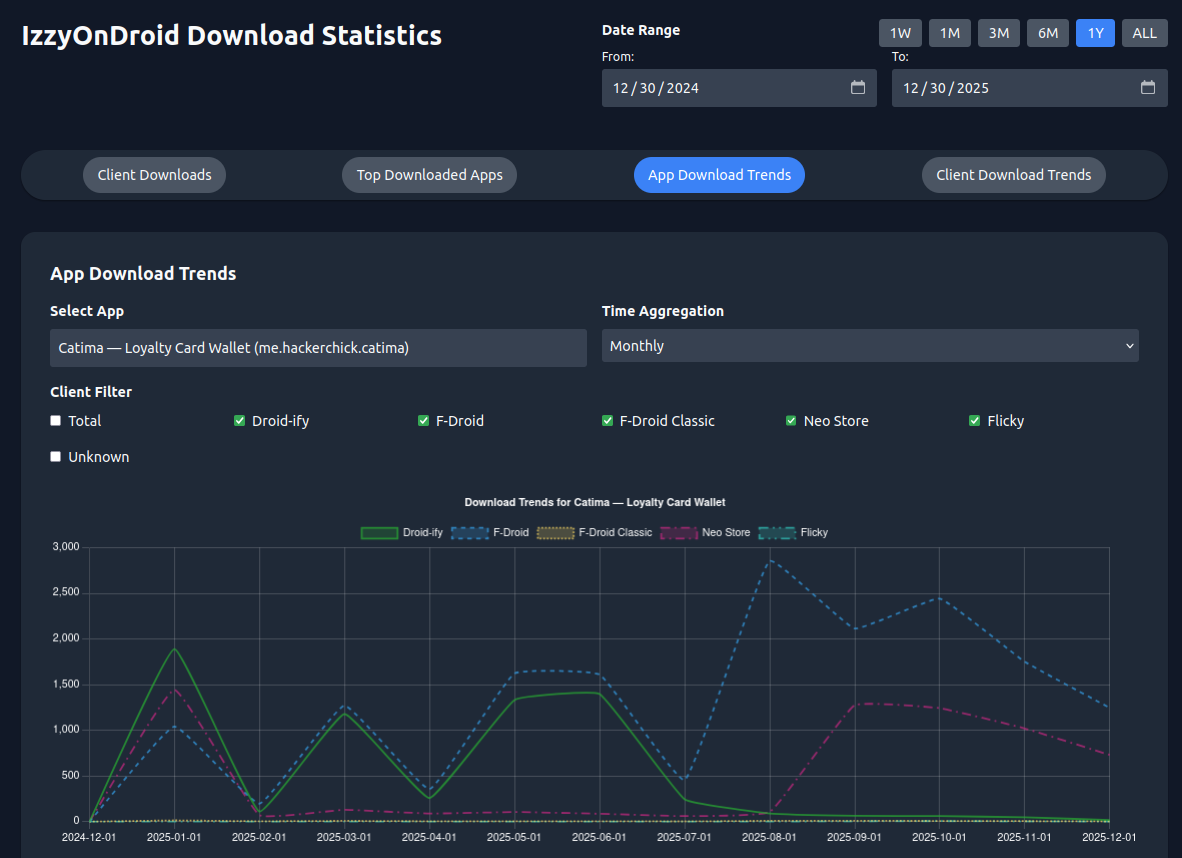Expand the Time Aggregation Monthly dropdown
1182x858 pixels.
click(x=870, y=346)
